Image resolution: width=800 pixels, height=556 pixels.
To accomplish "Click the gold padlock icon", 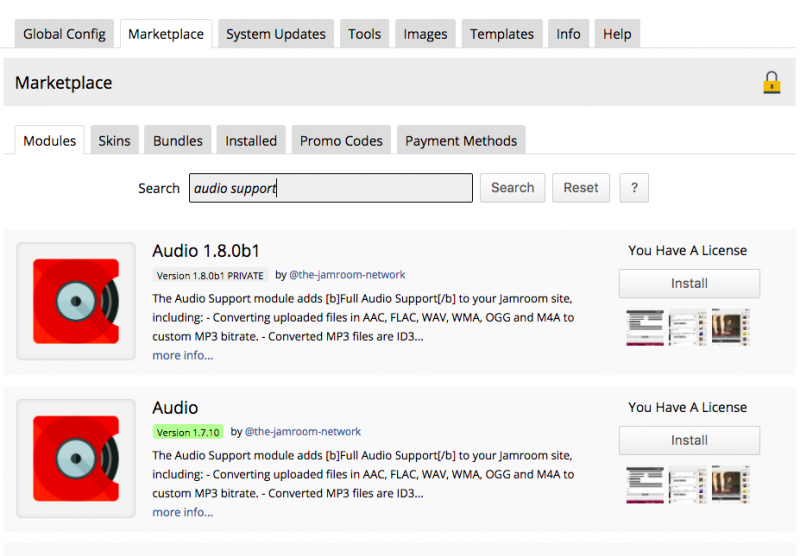I will (x=771, y=83).
